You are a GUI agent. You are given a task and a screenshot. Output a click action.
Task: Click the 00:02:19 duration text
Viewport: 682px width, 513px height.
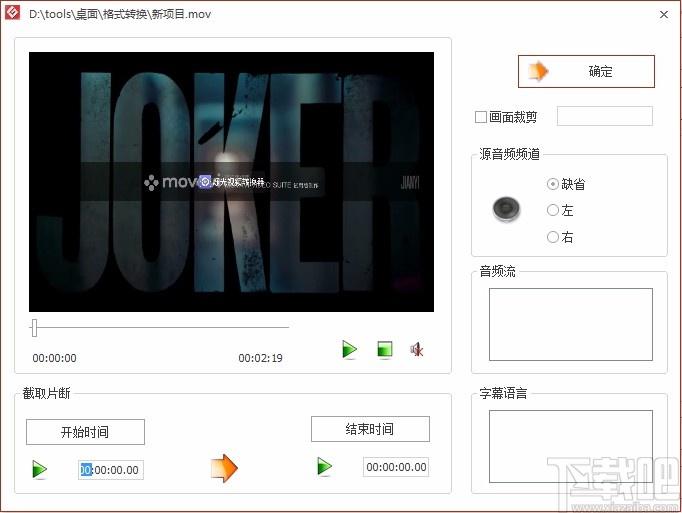260,358
